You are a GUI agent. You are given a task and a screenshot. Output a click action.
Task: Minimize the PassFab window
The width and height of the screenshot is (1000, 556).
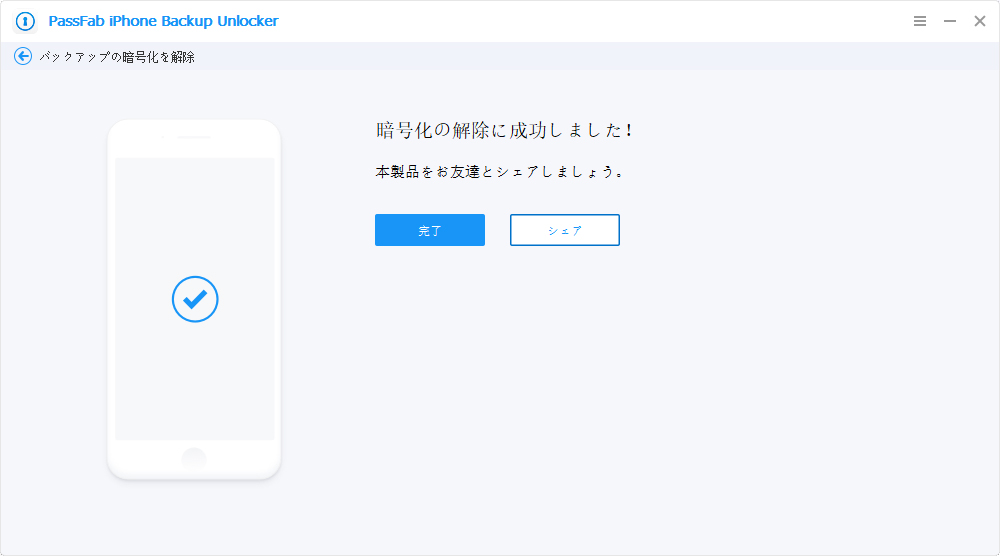(x=950, y=21)
